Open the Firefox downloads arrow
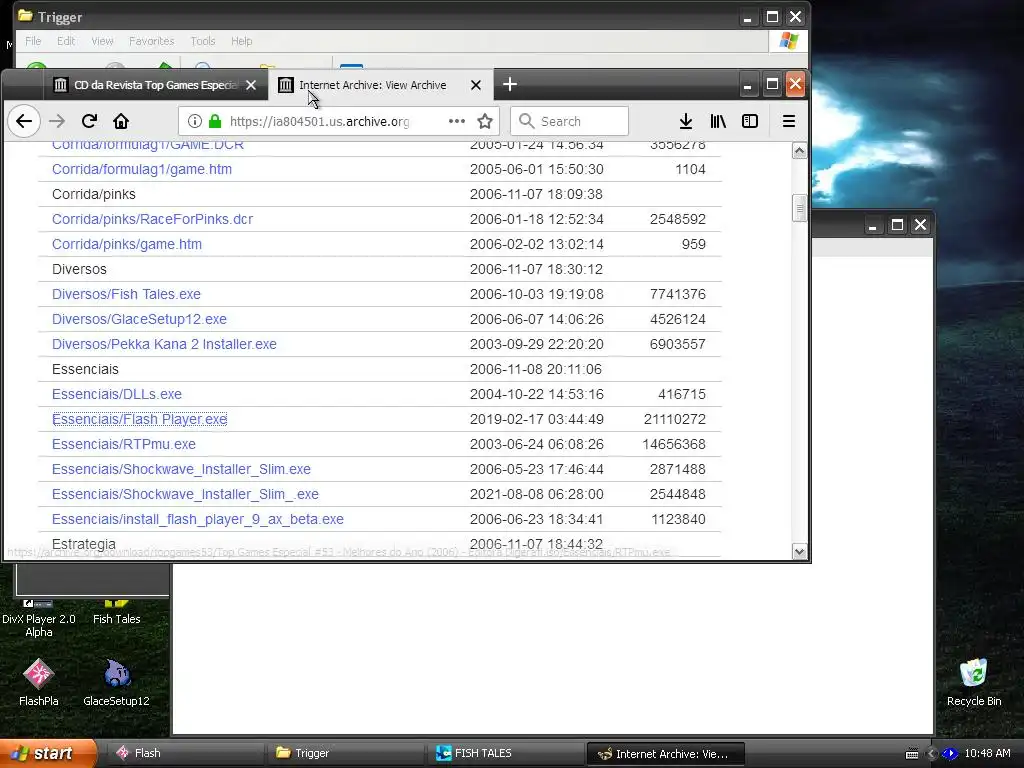This screenshot has height=768, width=1024. [686, 121]
